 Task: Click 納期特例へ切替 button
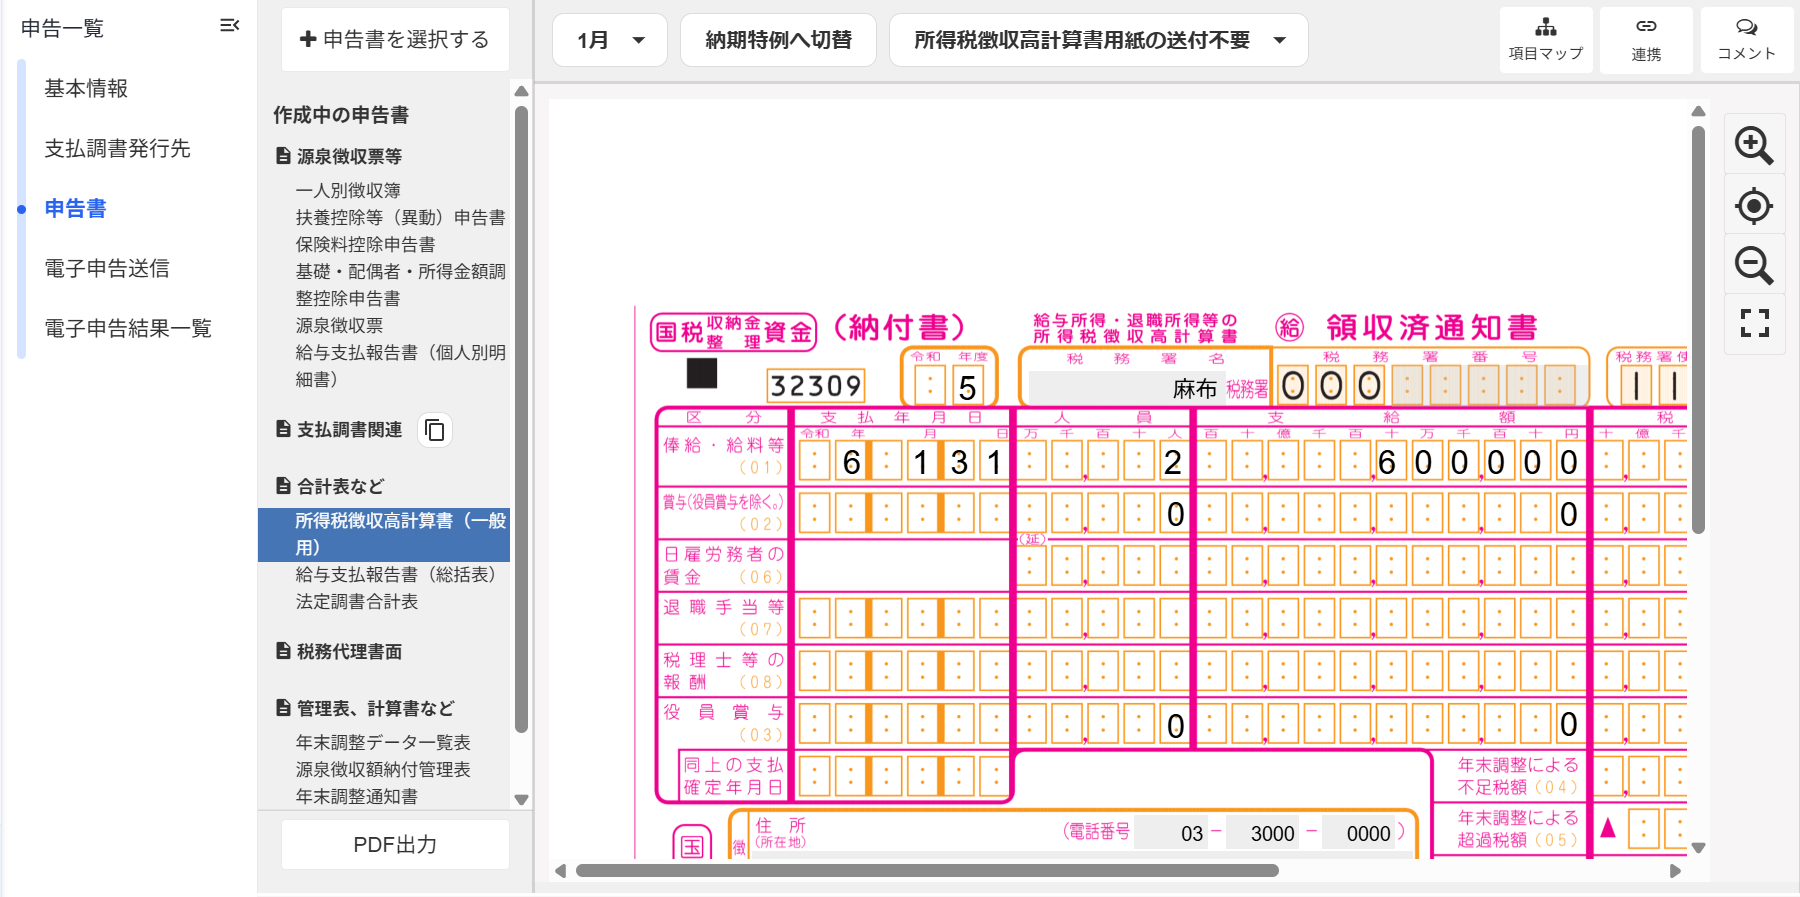pyautogui.click(x=778, y=40)
